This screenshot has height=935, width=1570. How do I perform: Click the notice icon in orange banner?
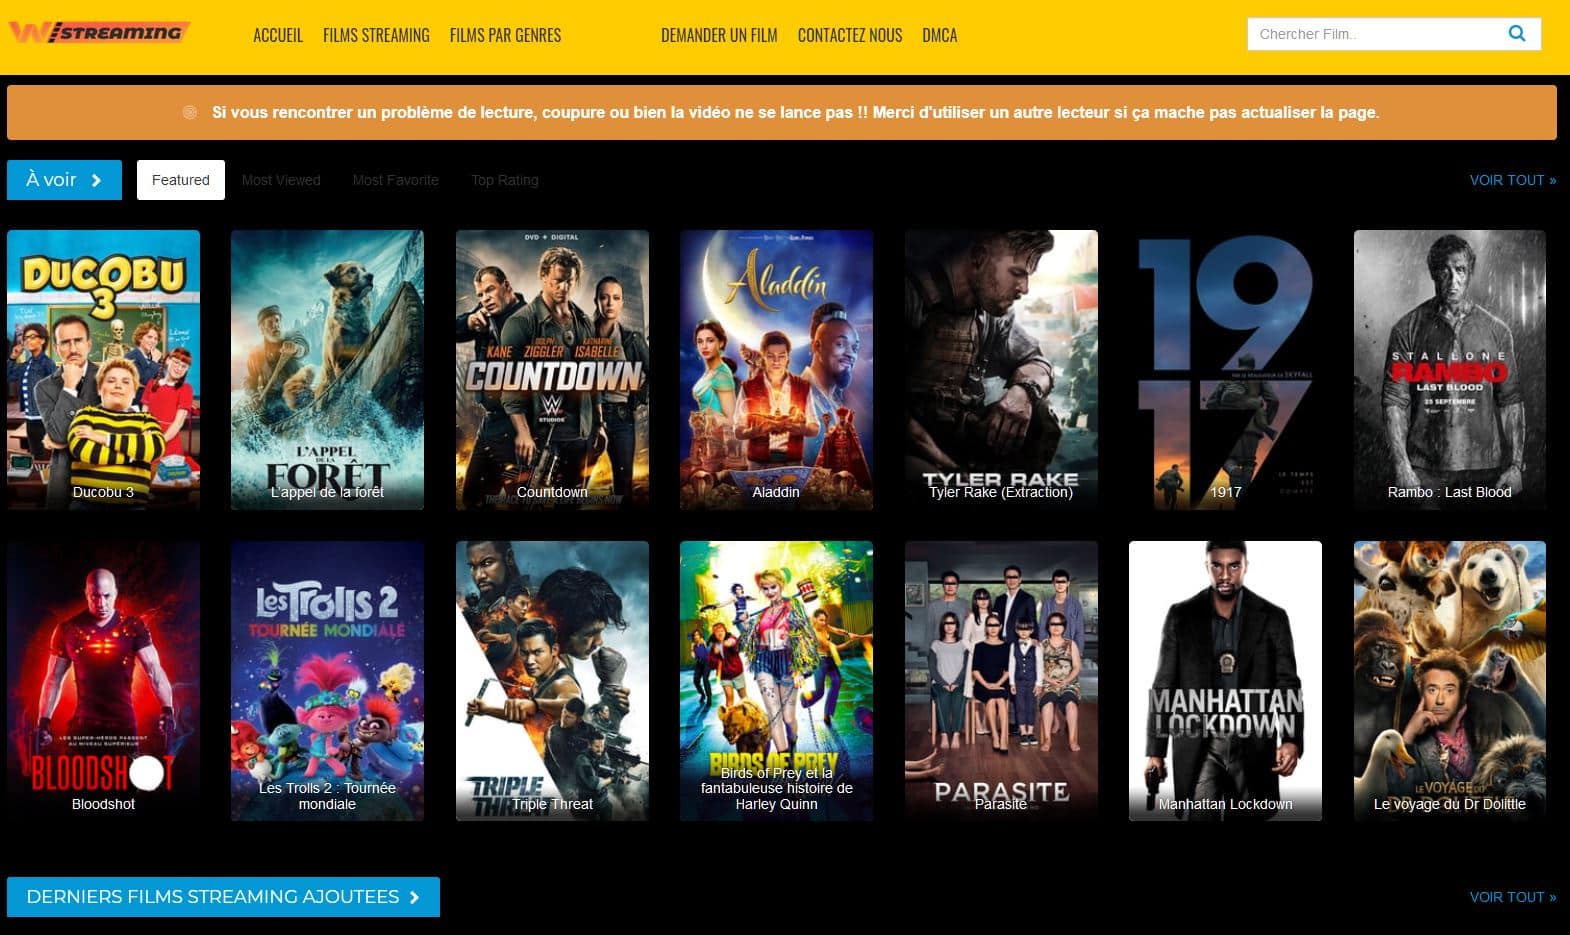(190, 113)
